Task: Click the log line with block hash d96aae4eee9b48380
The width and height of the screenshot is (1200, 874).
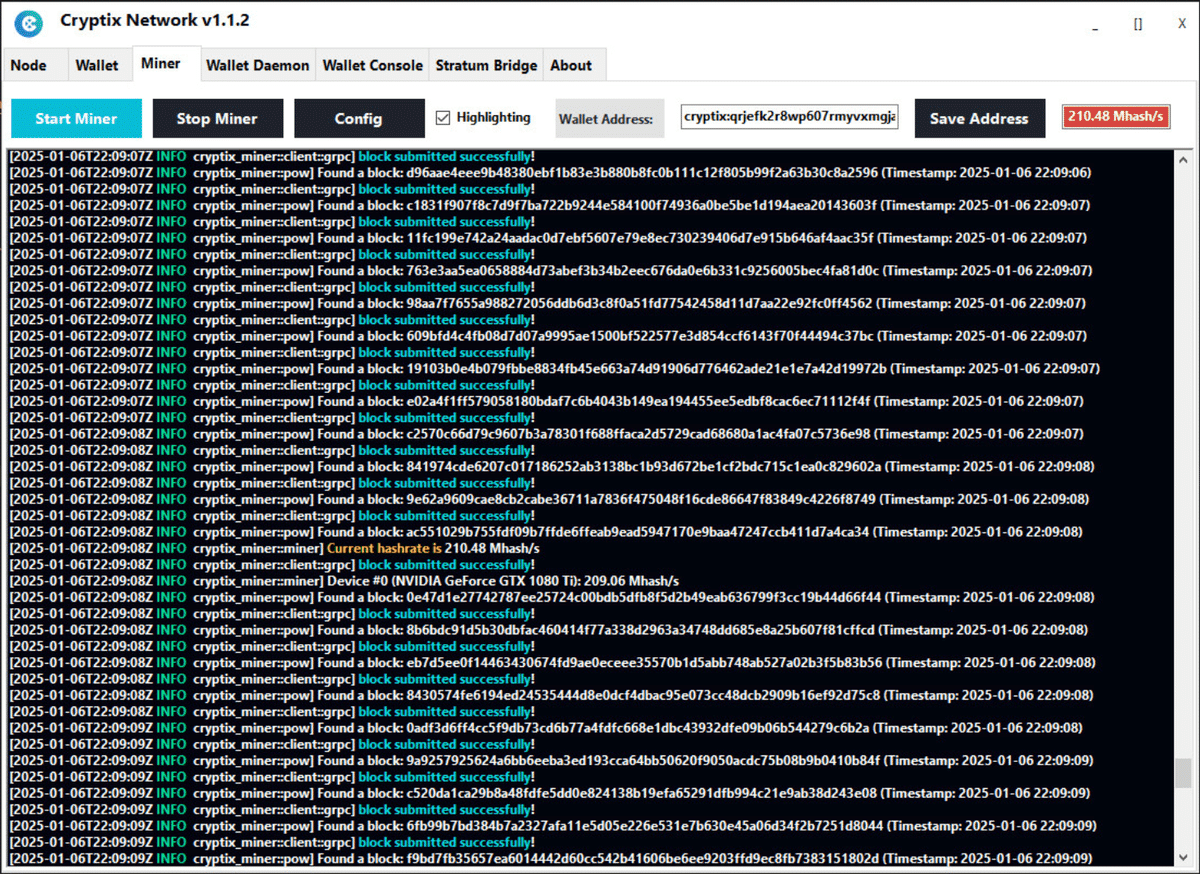Action: (x=550, y=173)
